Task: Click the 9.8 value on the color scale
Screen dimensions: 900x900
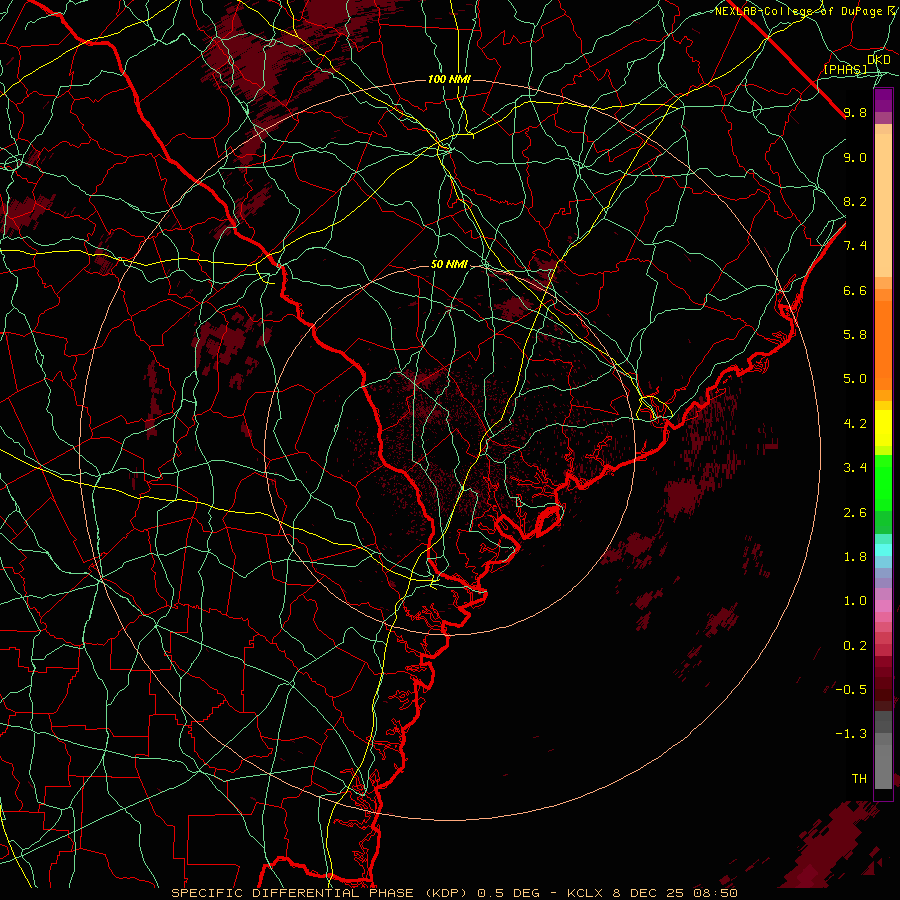Action: (x=855, y=112)
